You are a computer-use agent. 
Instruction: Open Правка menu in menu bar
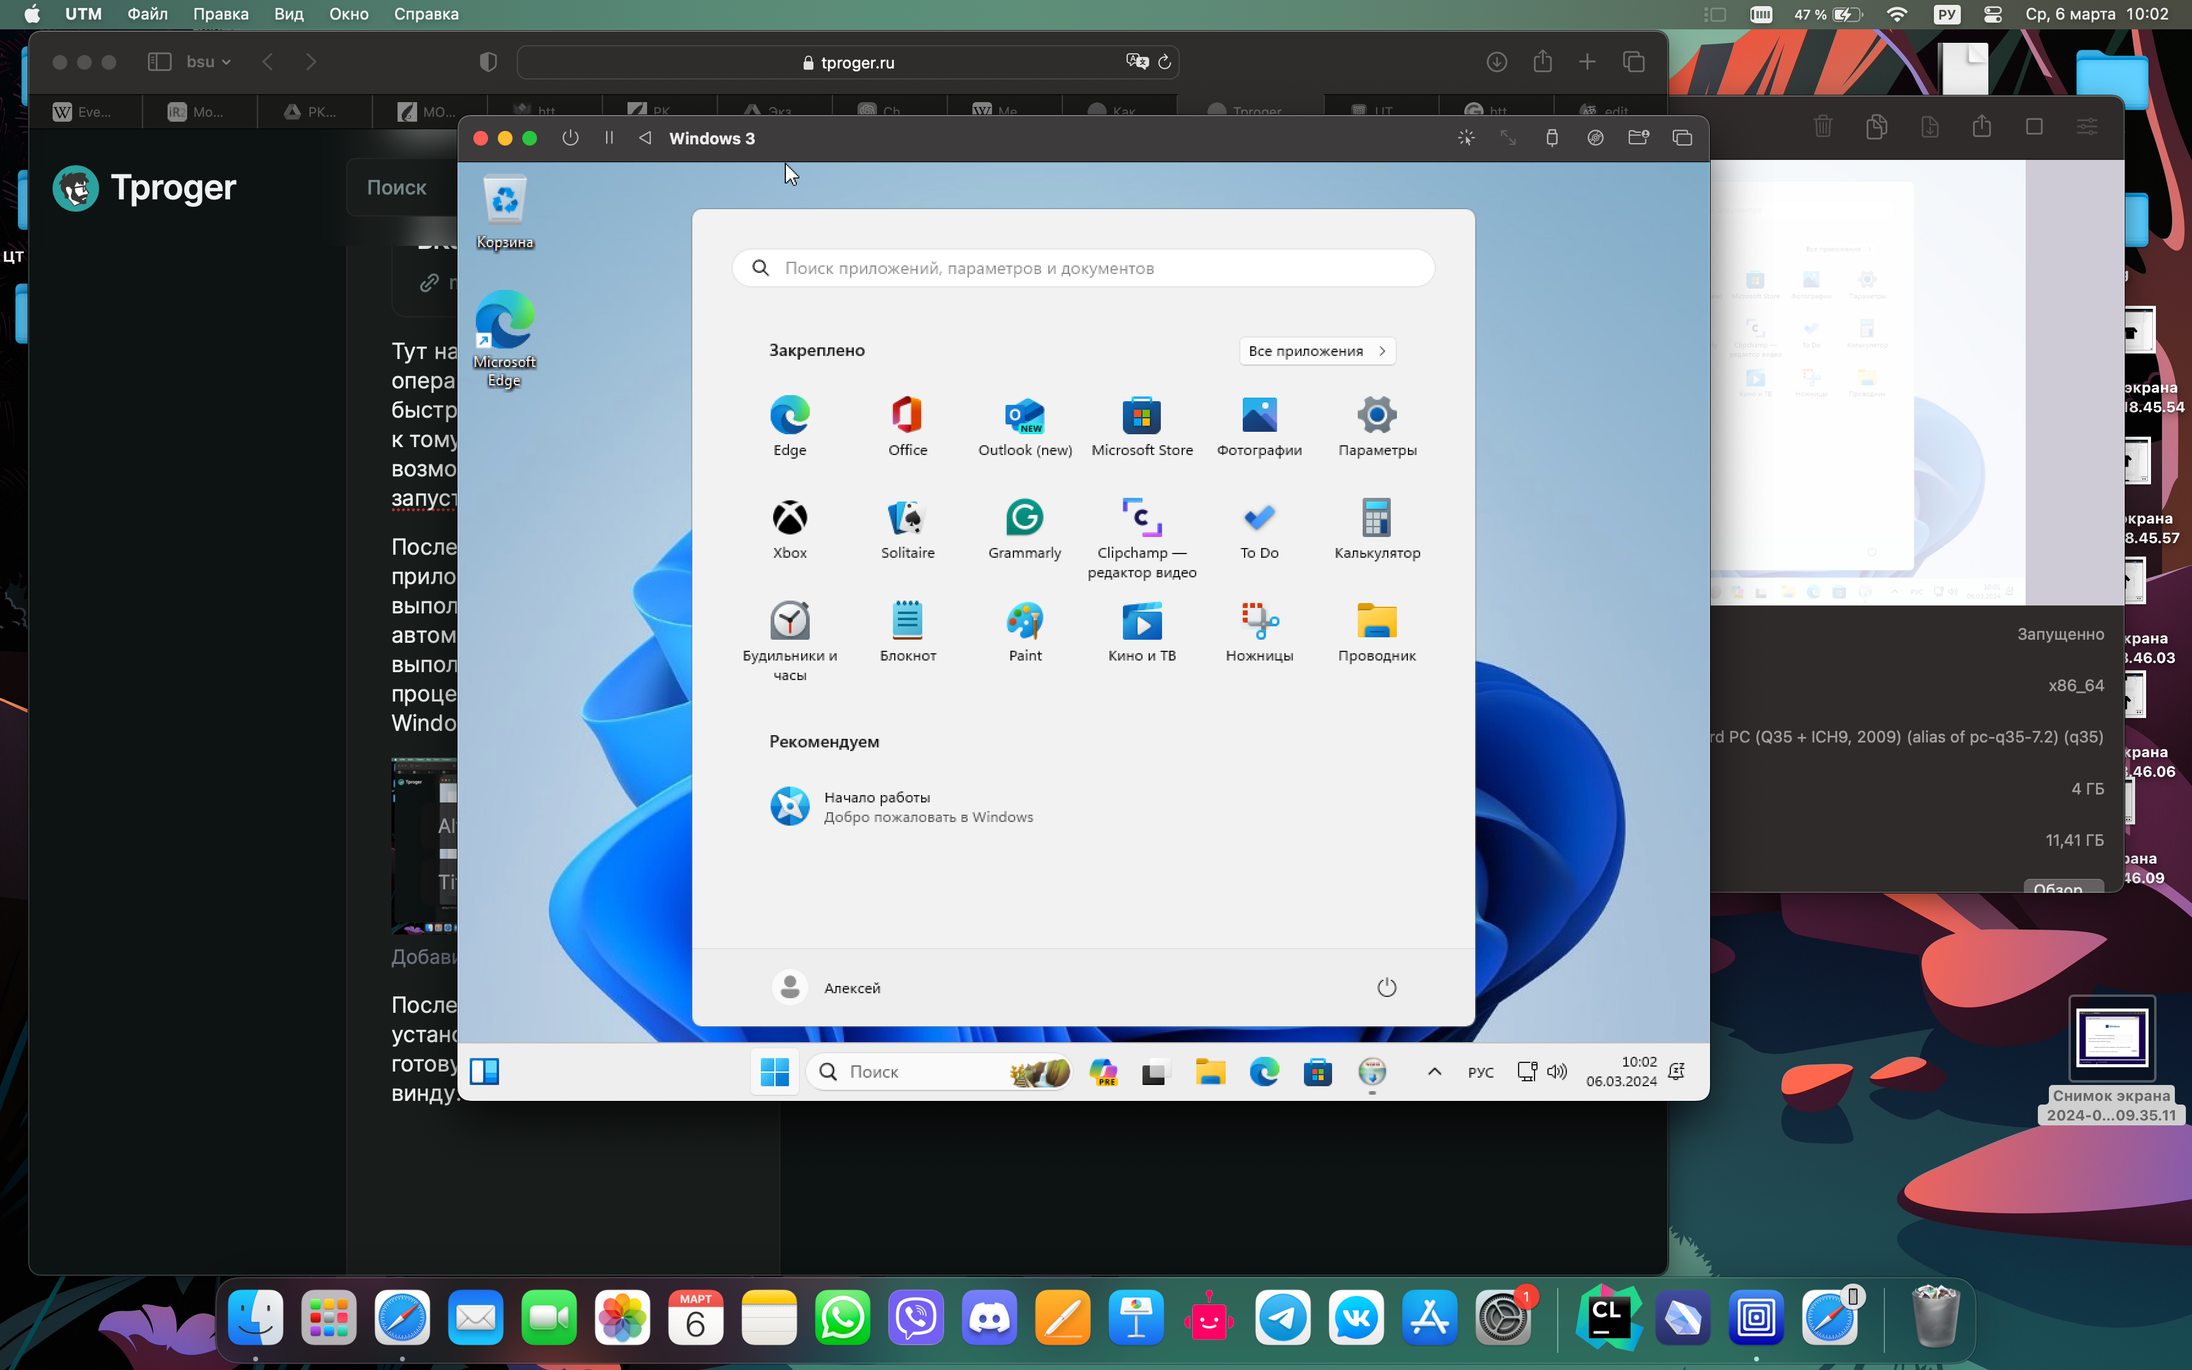(x=220, y=14)
